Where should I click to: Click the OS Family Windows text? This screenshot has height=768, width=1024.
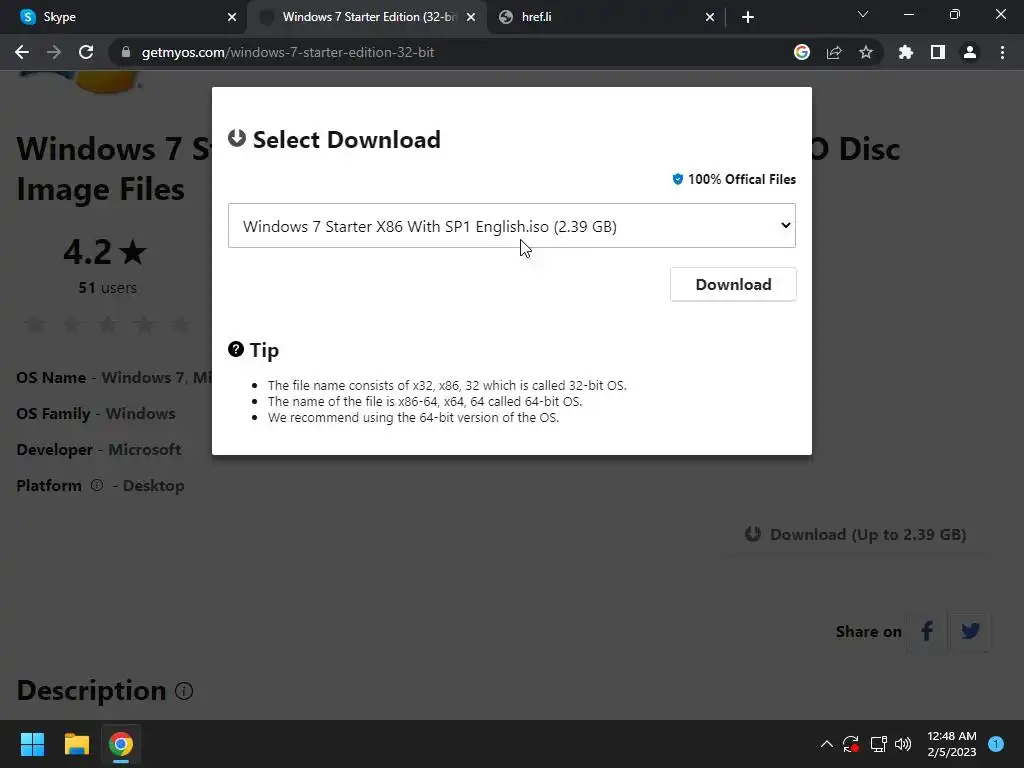(x=96, y=413)
